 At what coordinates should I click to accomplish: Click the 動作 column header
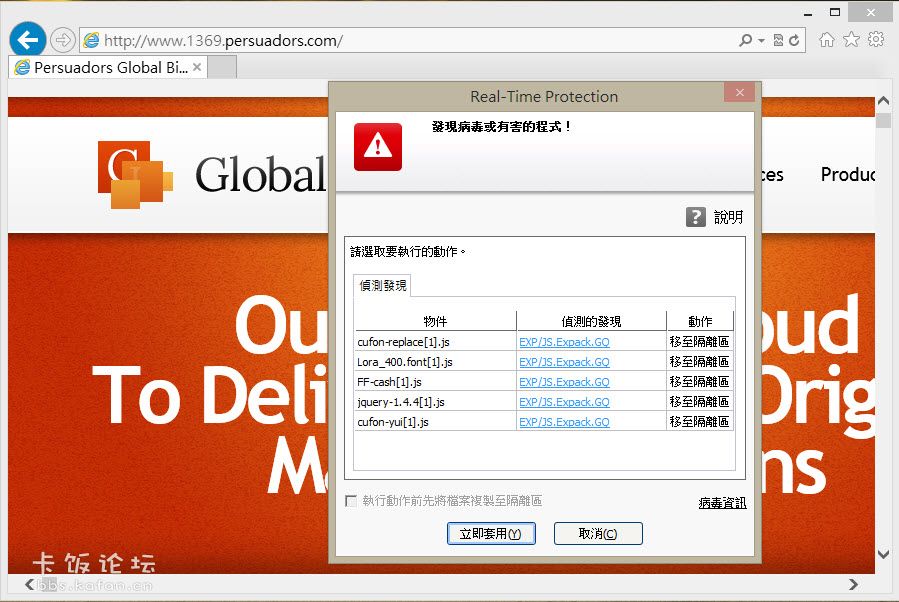(x=700, y=321)
